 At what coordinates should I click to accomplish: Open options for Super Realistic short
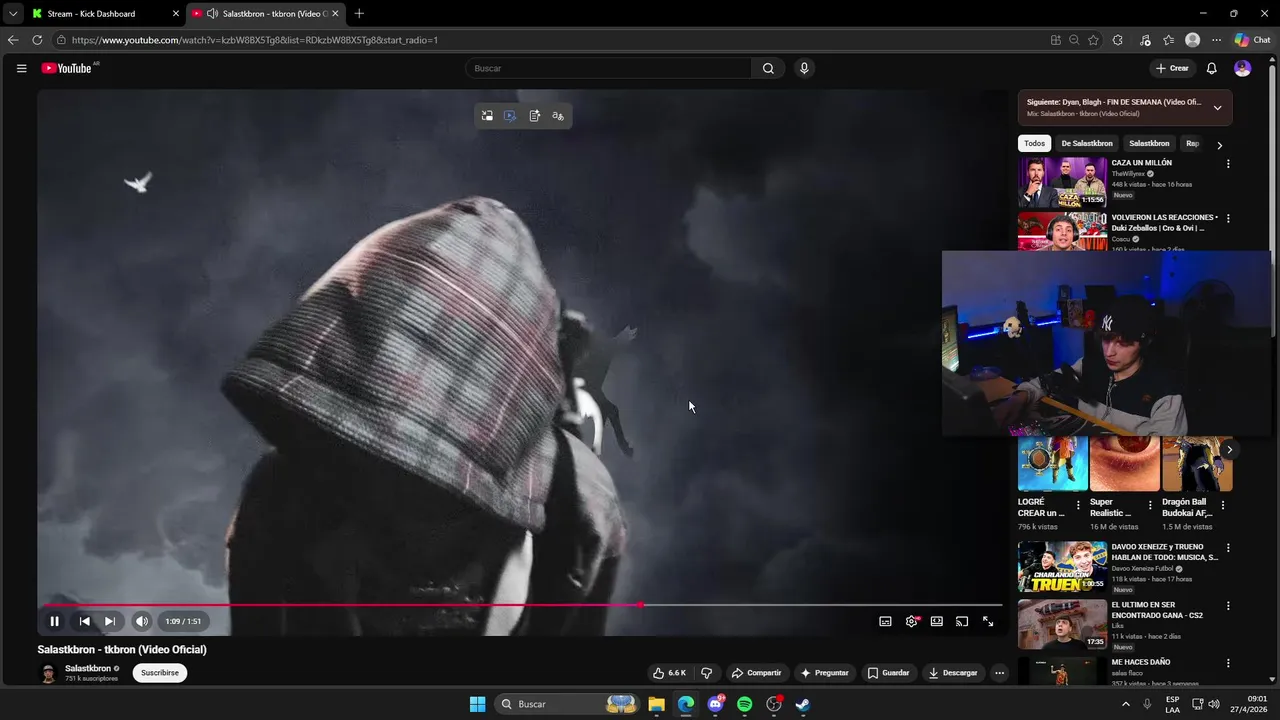pyautogui.click(x=1150, y=505)
